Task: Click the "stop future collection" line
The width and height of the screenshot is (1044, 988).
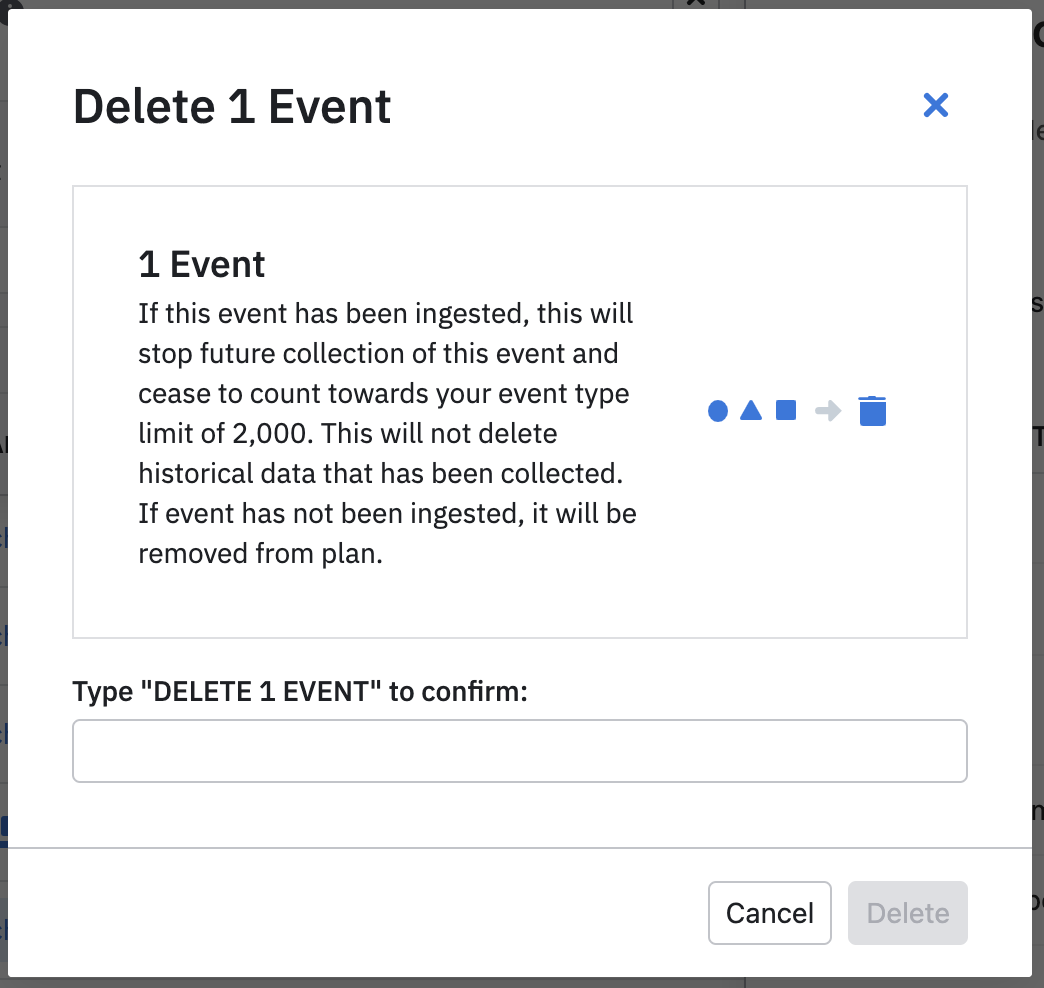Action: pos(378,354)
